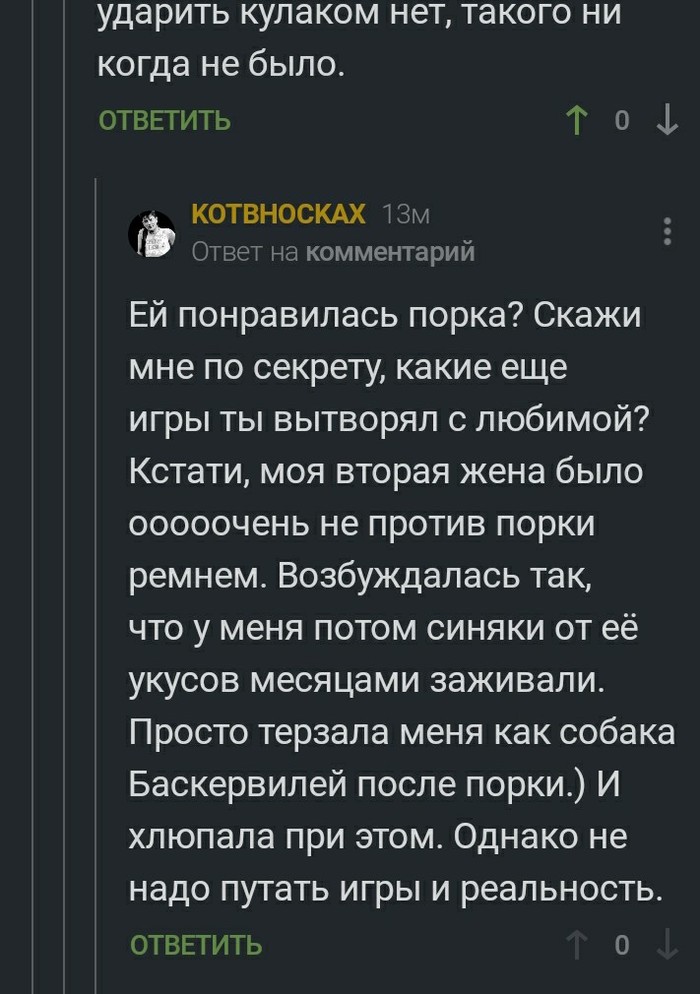Downvote the parent comment at the top
Screen dimensions: 700x994
666,121
